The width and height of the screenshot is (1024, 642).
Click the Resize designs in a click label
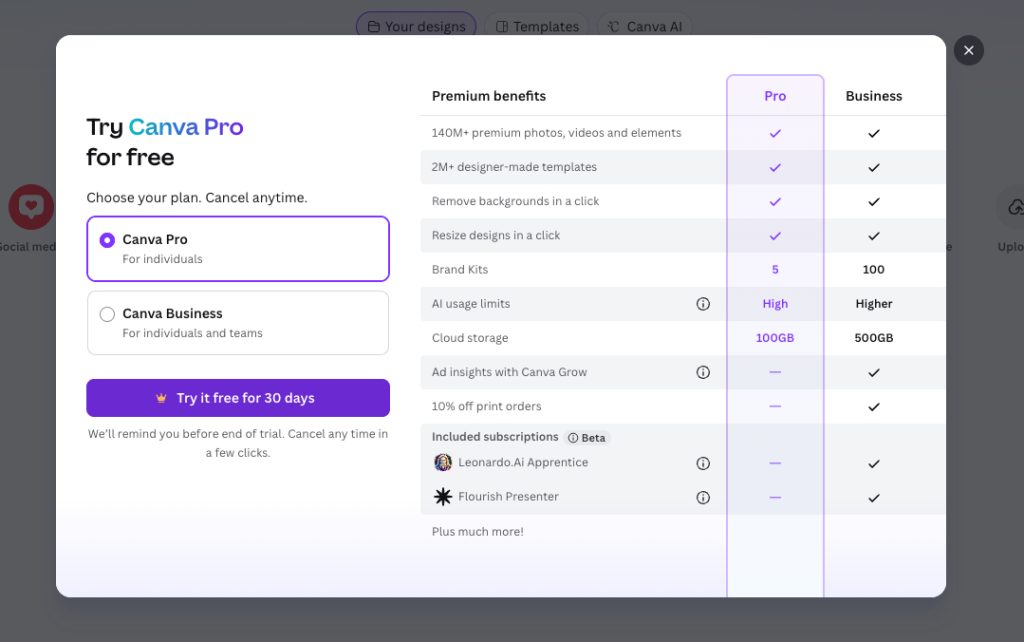click(496, 235)
